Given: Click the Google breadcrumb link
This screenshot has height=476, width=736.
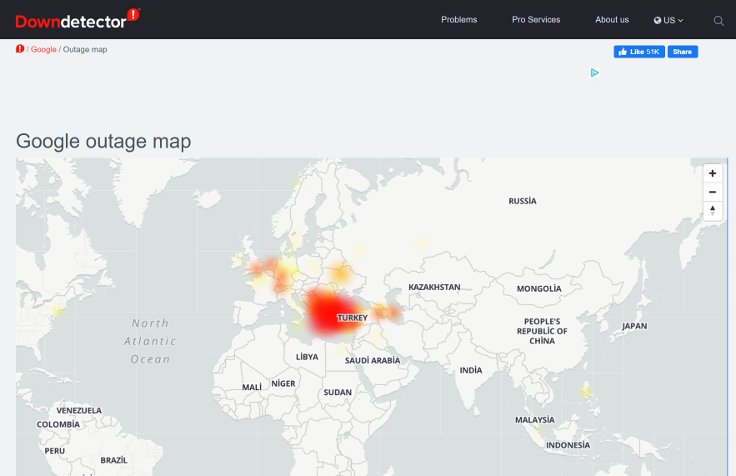Looking at the screenshot, I should [x=44, y=49].
